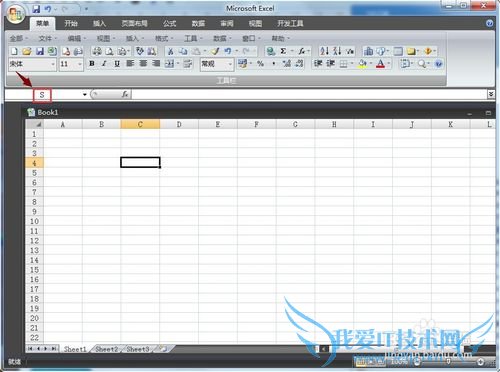The image size is (500, 372).
Task: Open the font size 11 dropdown
Action: coord(80,64)
